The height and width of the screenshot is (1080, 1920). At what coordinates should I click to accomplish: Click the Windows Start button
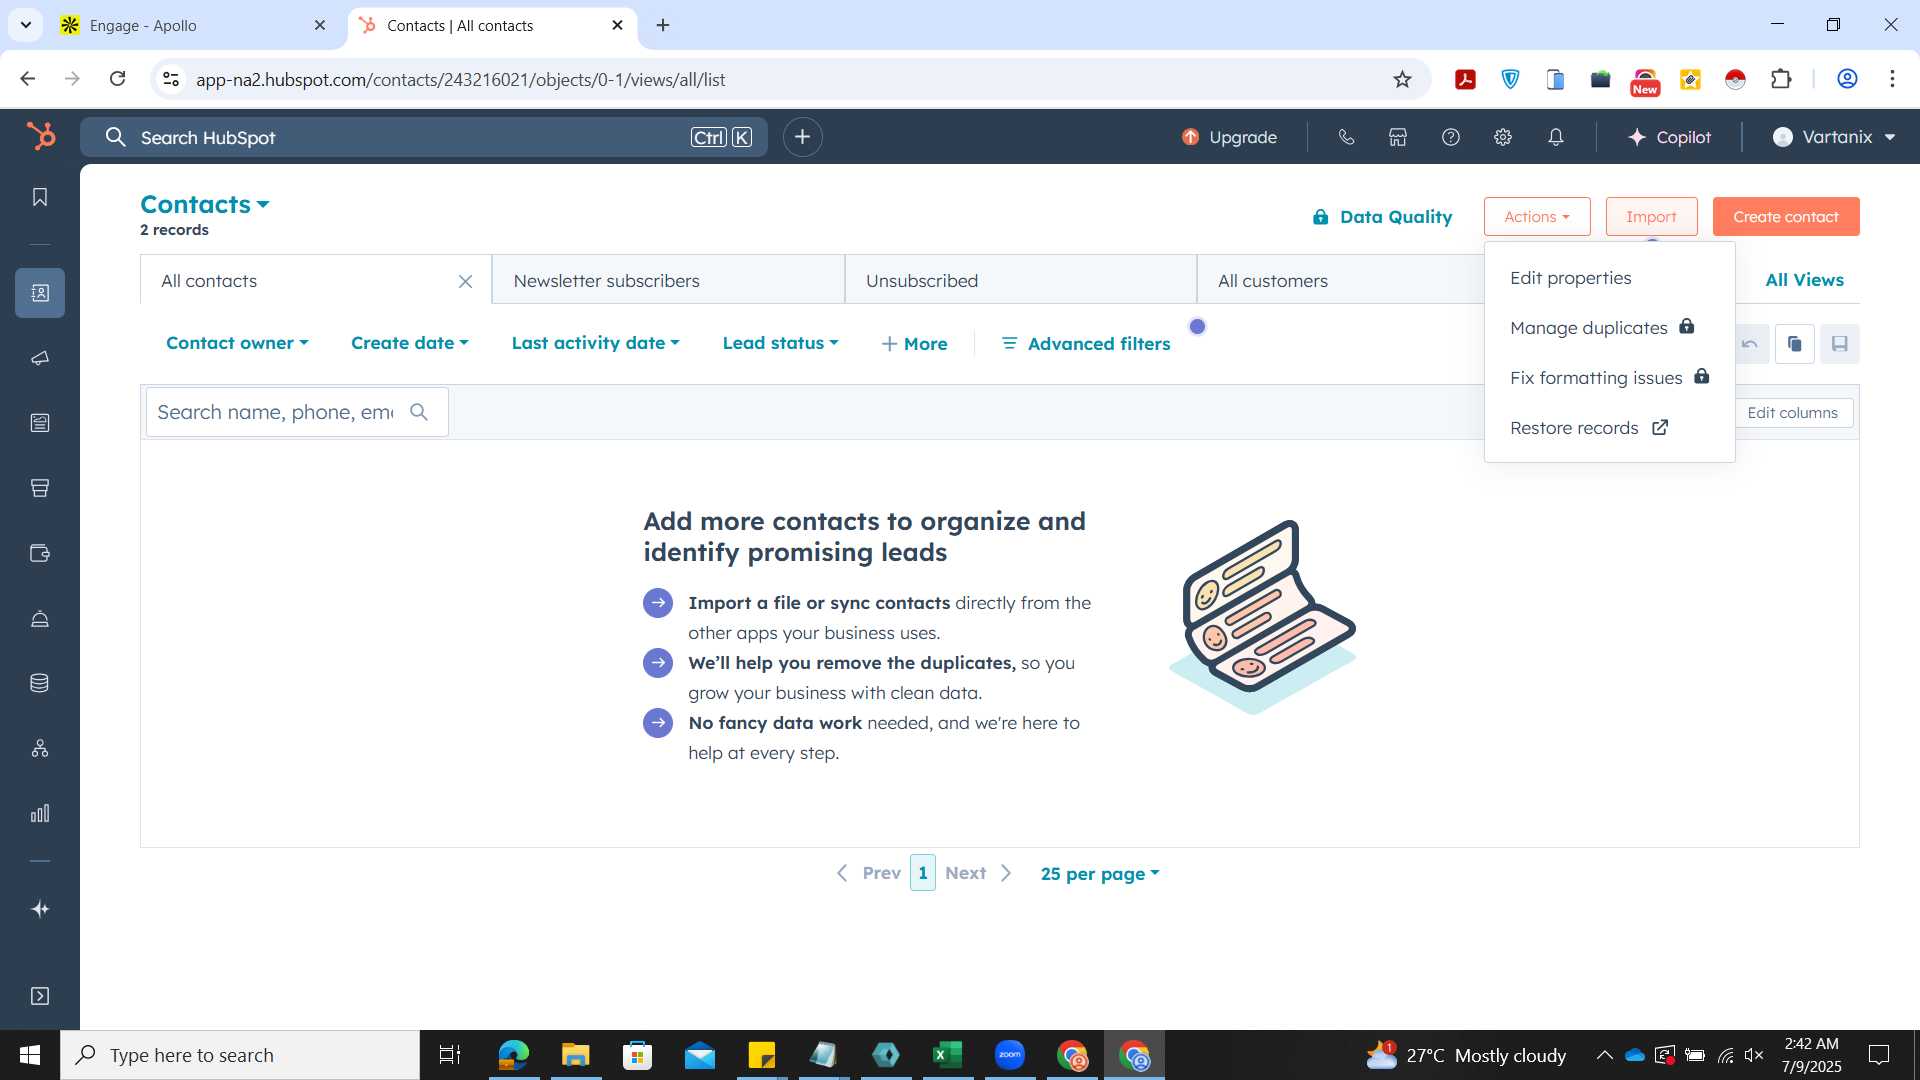click(29, 1055)
